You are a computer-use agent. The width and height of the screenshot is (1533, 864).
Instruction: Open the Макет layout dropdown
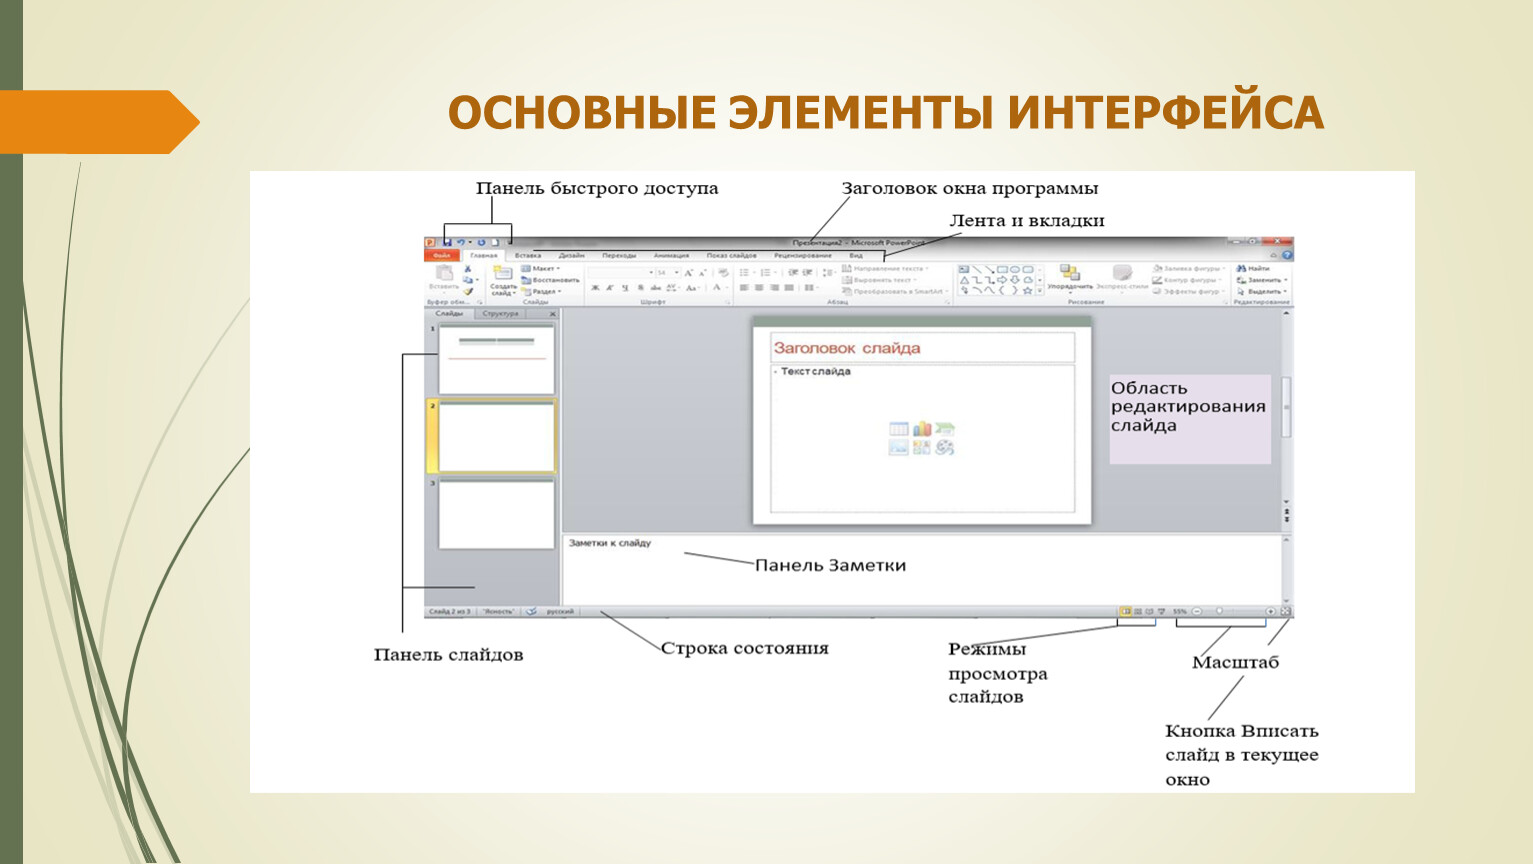coord(541,269)
